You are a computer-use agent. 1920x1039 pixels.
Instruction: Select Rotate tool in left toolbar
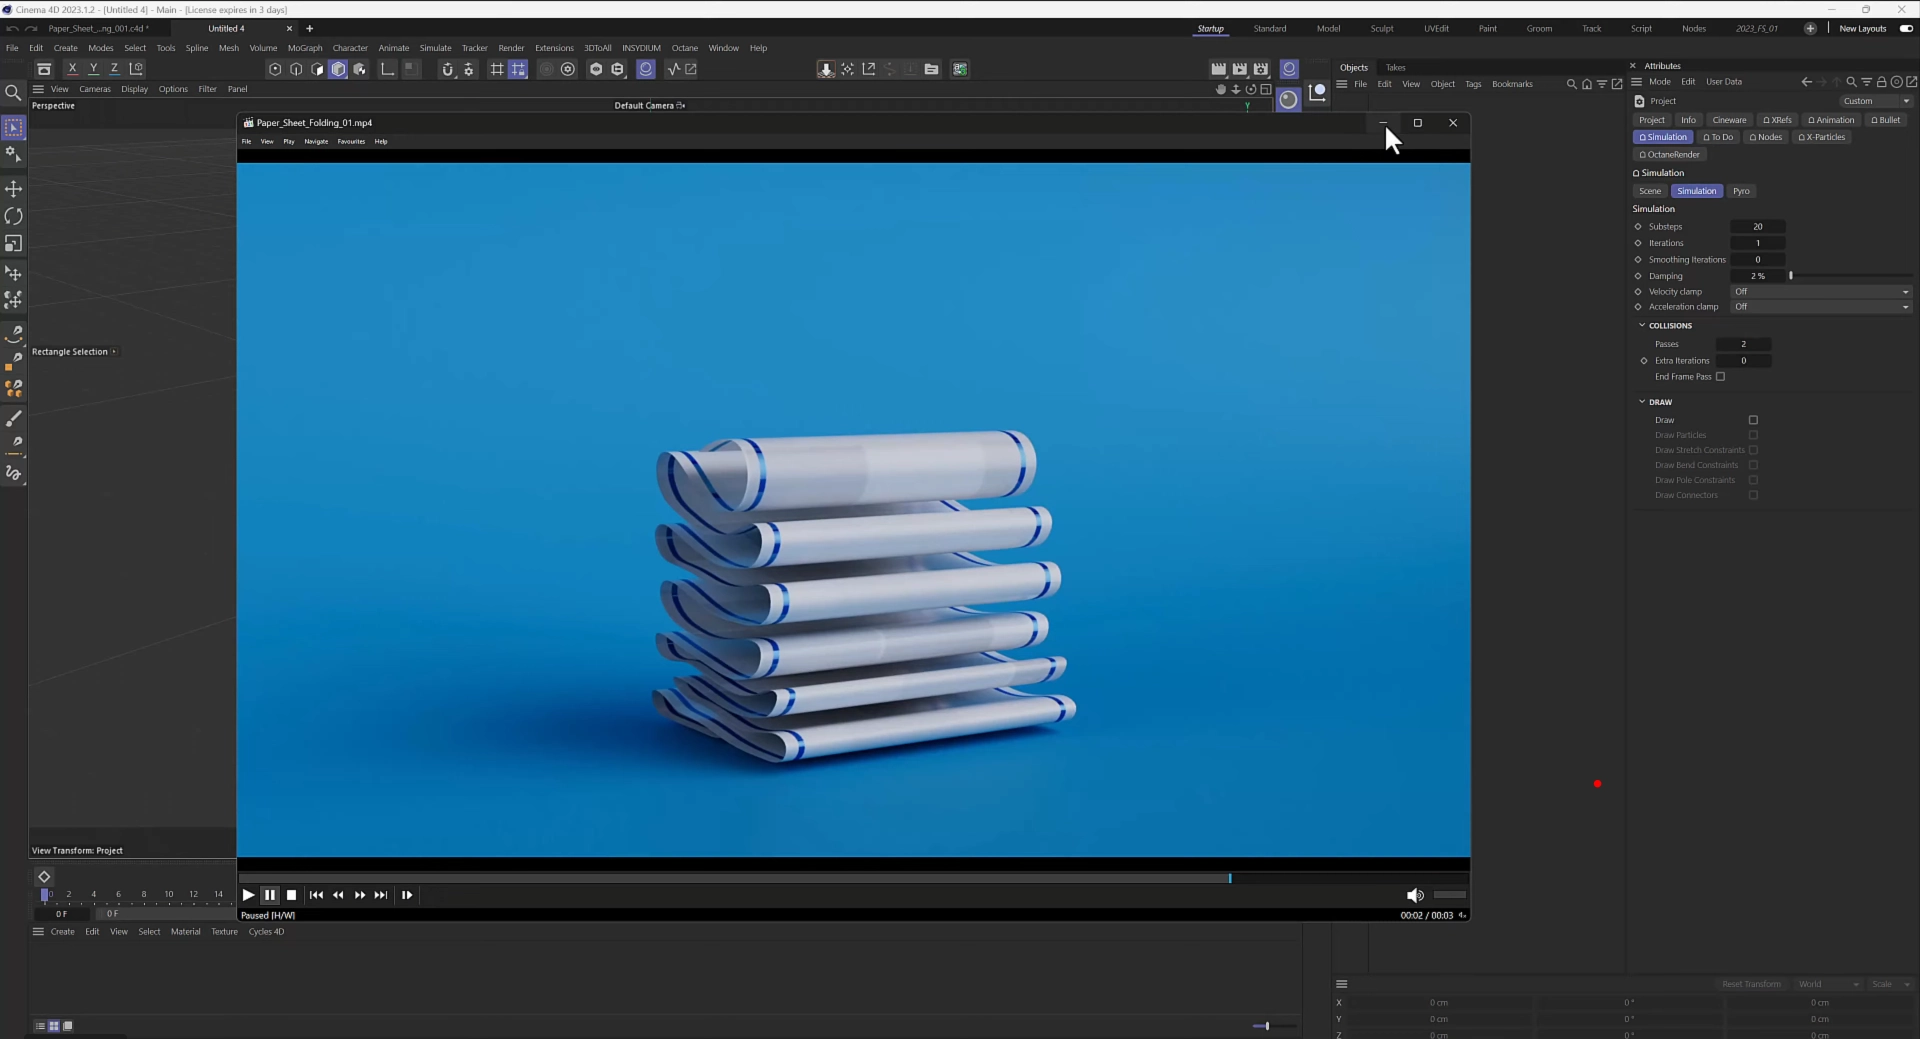click(x=14, y=216)
